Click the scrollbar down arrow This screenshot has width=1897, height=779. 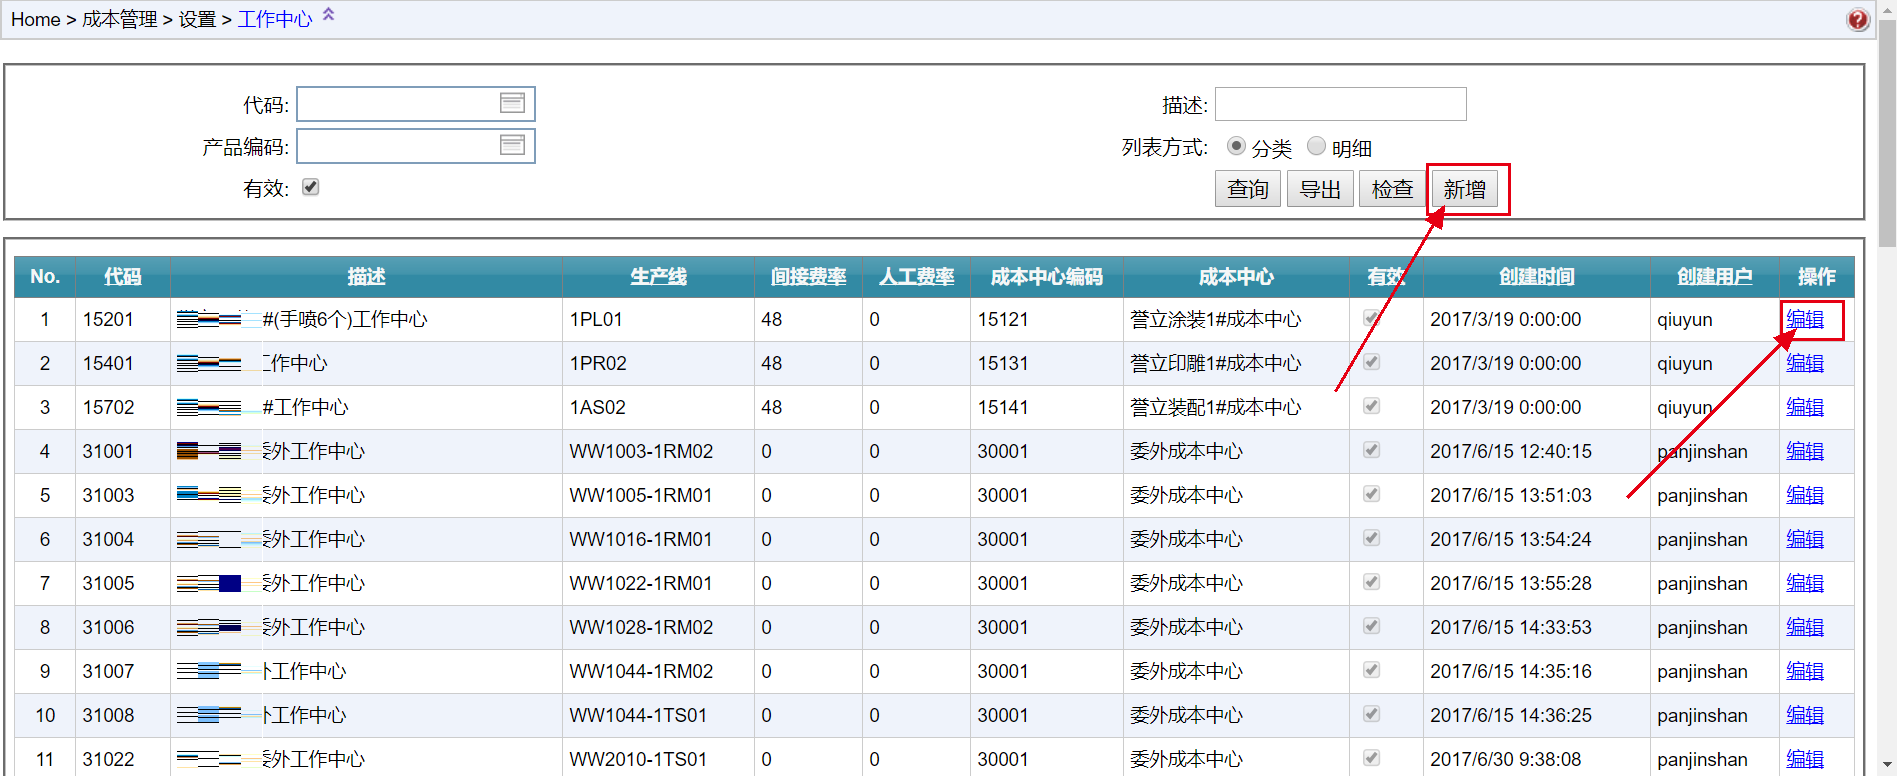(x=1887, y=766)
